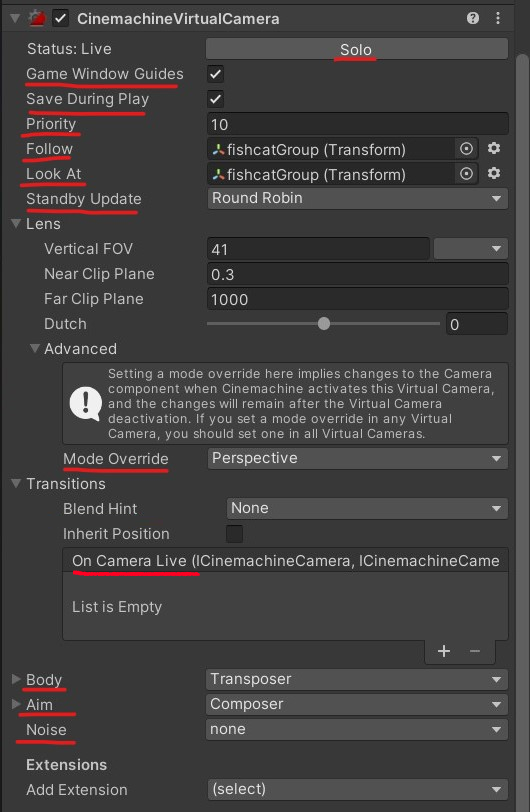The width and height of the screenshot is (530, 812).
Task: Disable the CinemachineVirtualCamera component checkbox
Action: pyautogui.click(x=61, y=19)
